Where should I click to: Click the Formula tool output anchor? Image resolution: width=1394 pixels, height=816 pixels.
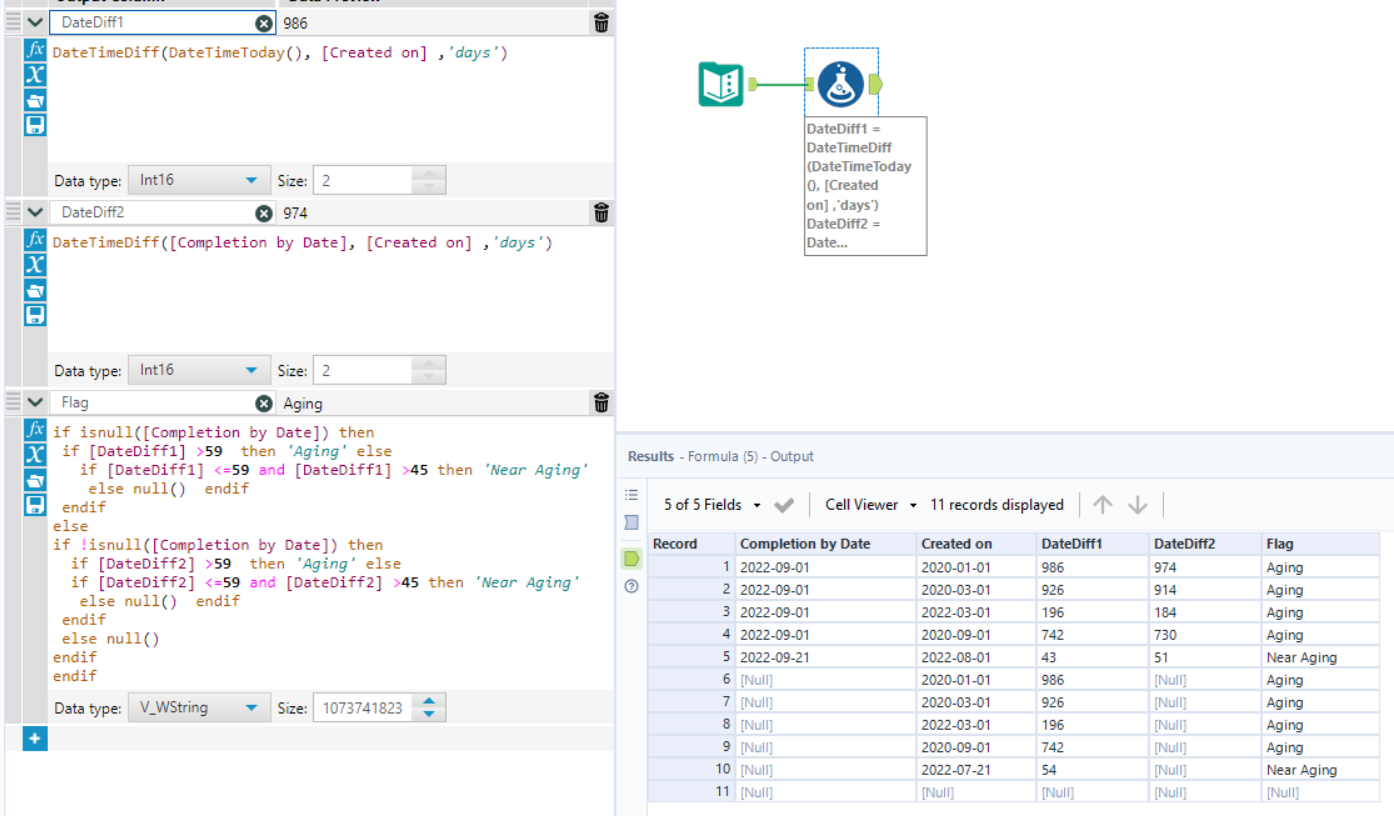tap(876, 85)
